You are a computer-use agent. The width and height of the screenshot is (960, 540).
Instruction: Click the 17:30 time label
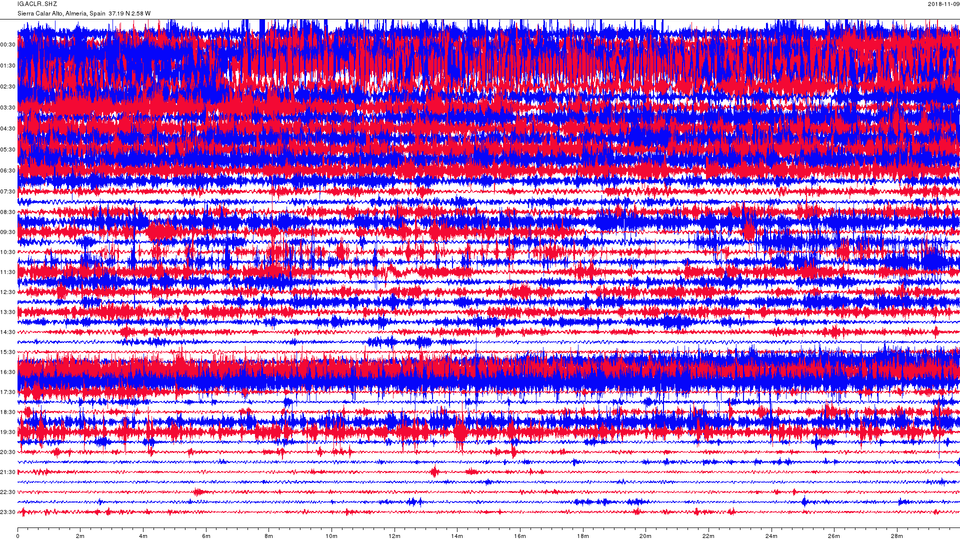(8, 392)
